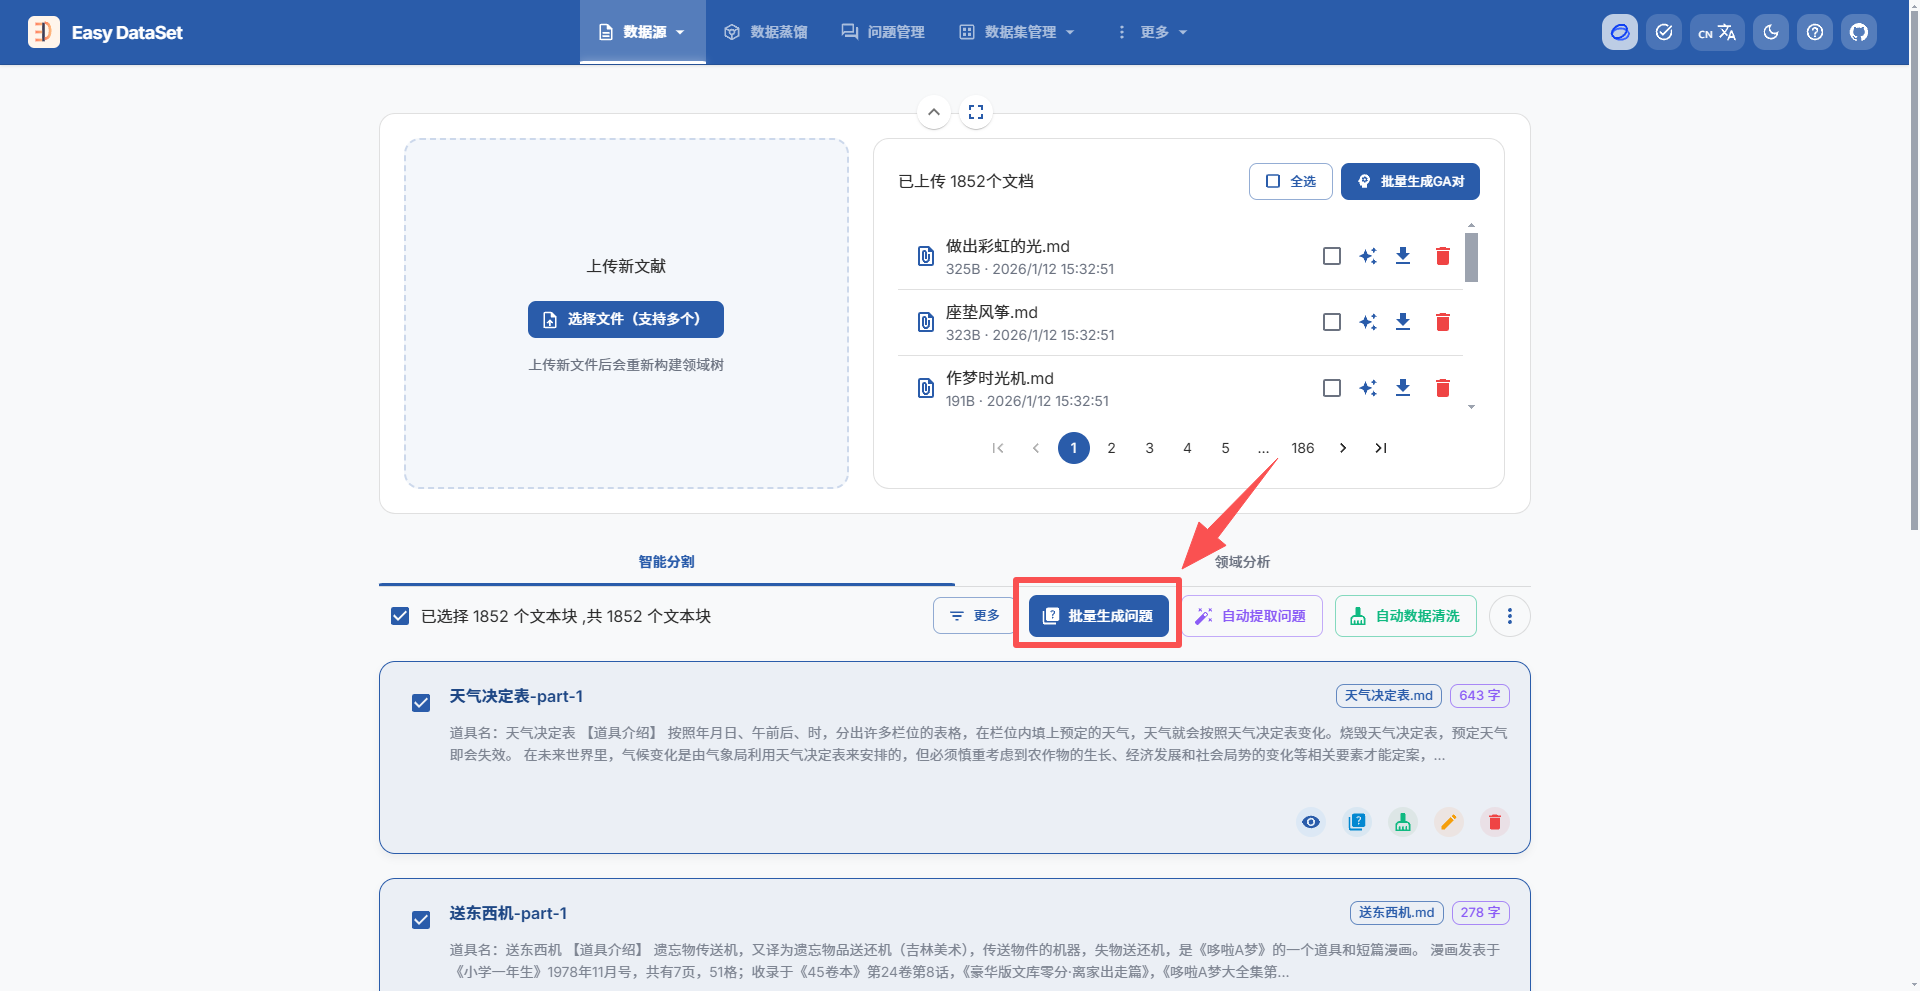Delete the 天气决定表-part-1 chunk
Viewport: 1920px width, 991px height.
(1495, 822)
